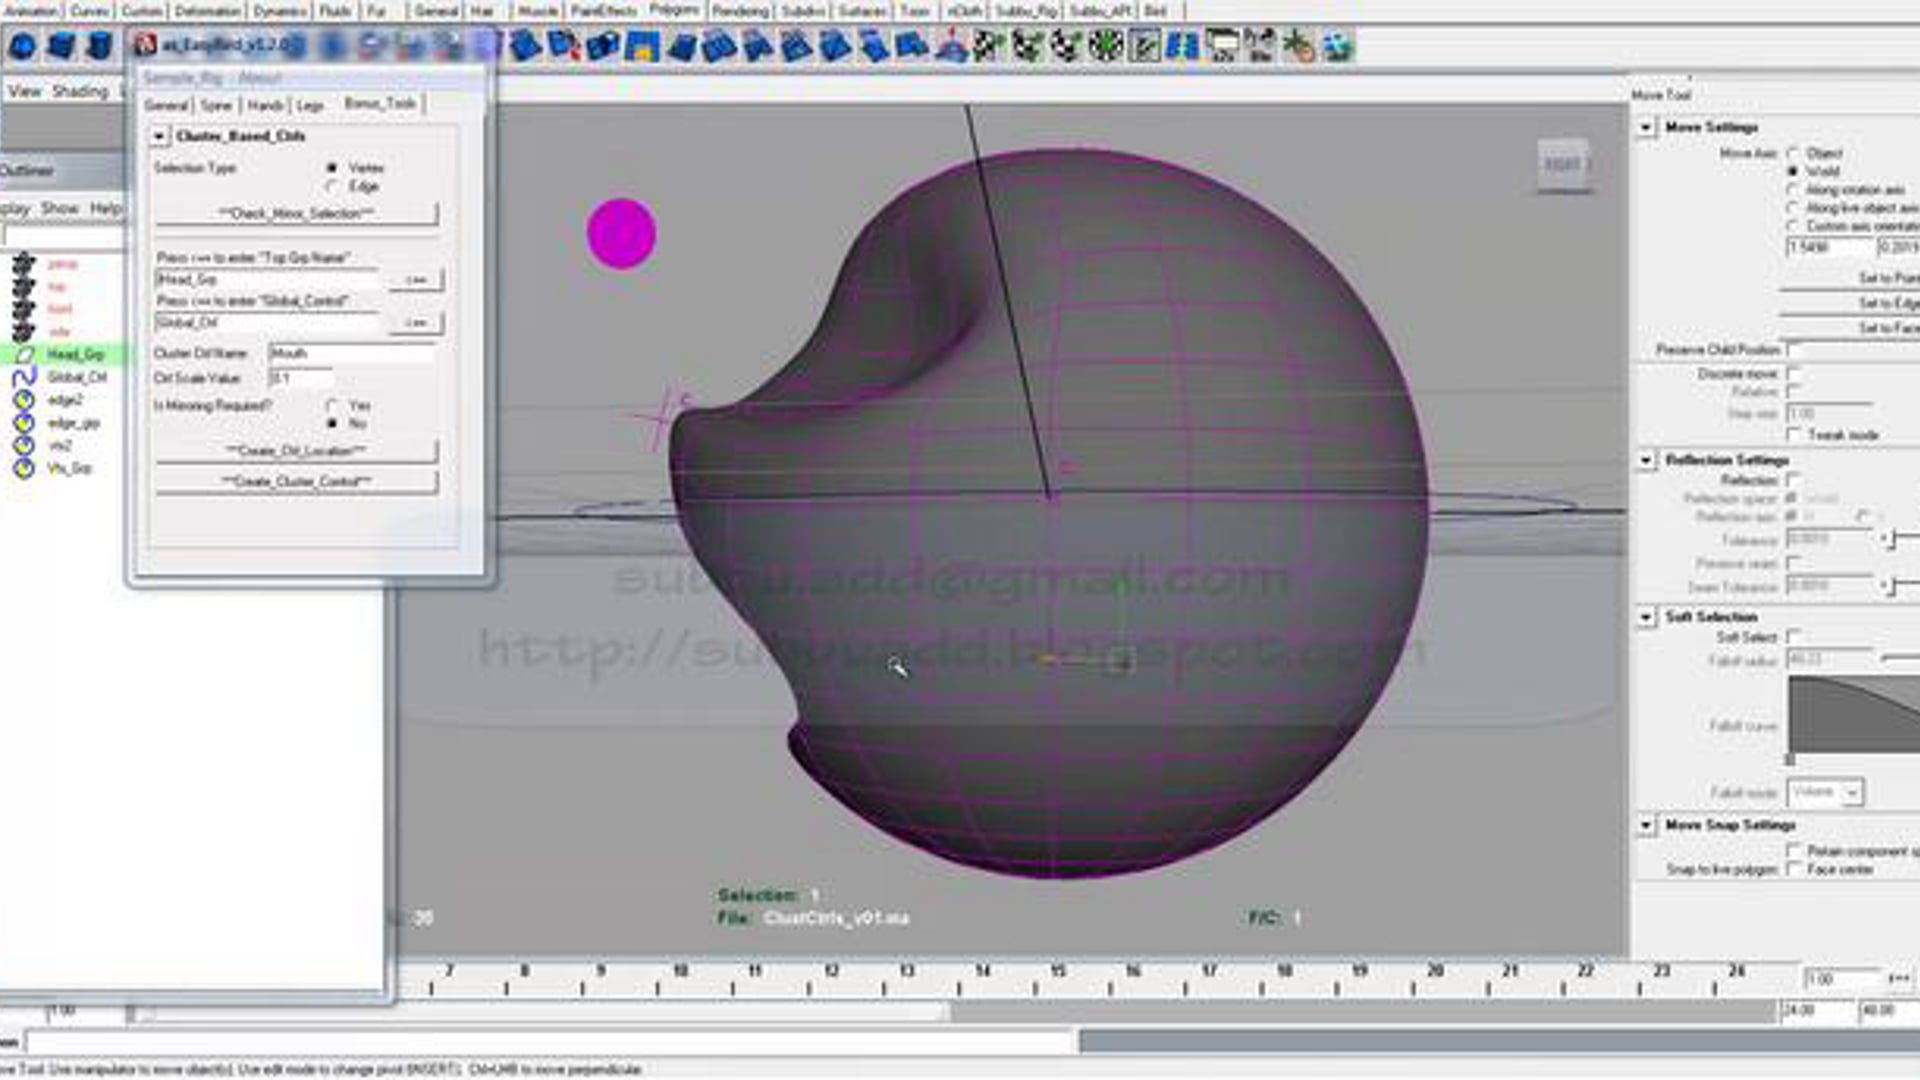Click the last globe-like shelf icon
The height and width of the screenshot is (1080, 1920).
(1337, 46)
